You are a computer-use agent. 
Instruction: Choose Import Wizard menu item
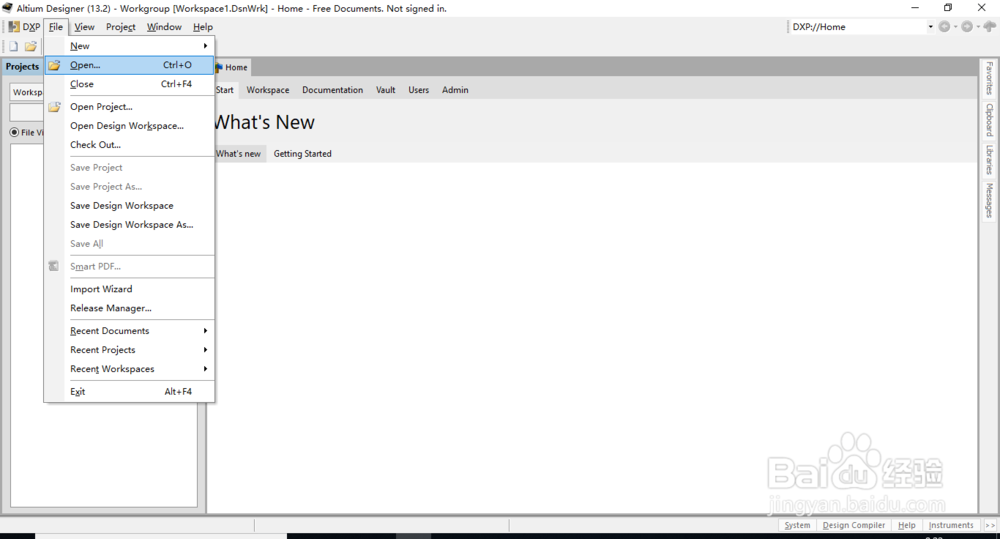[x=129, y=289]
